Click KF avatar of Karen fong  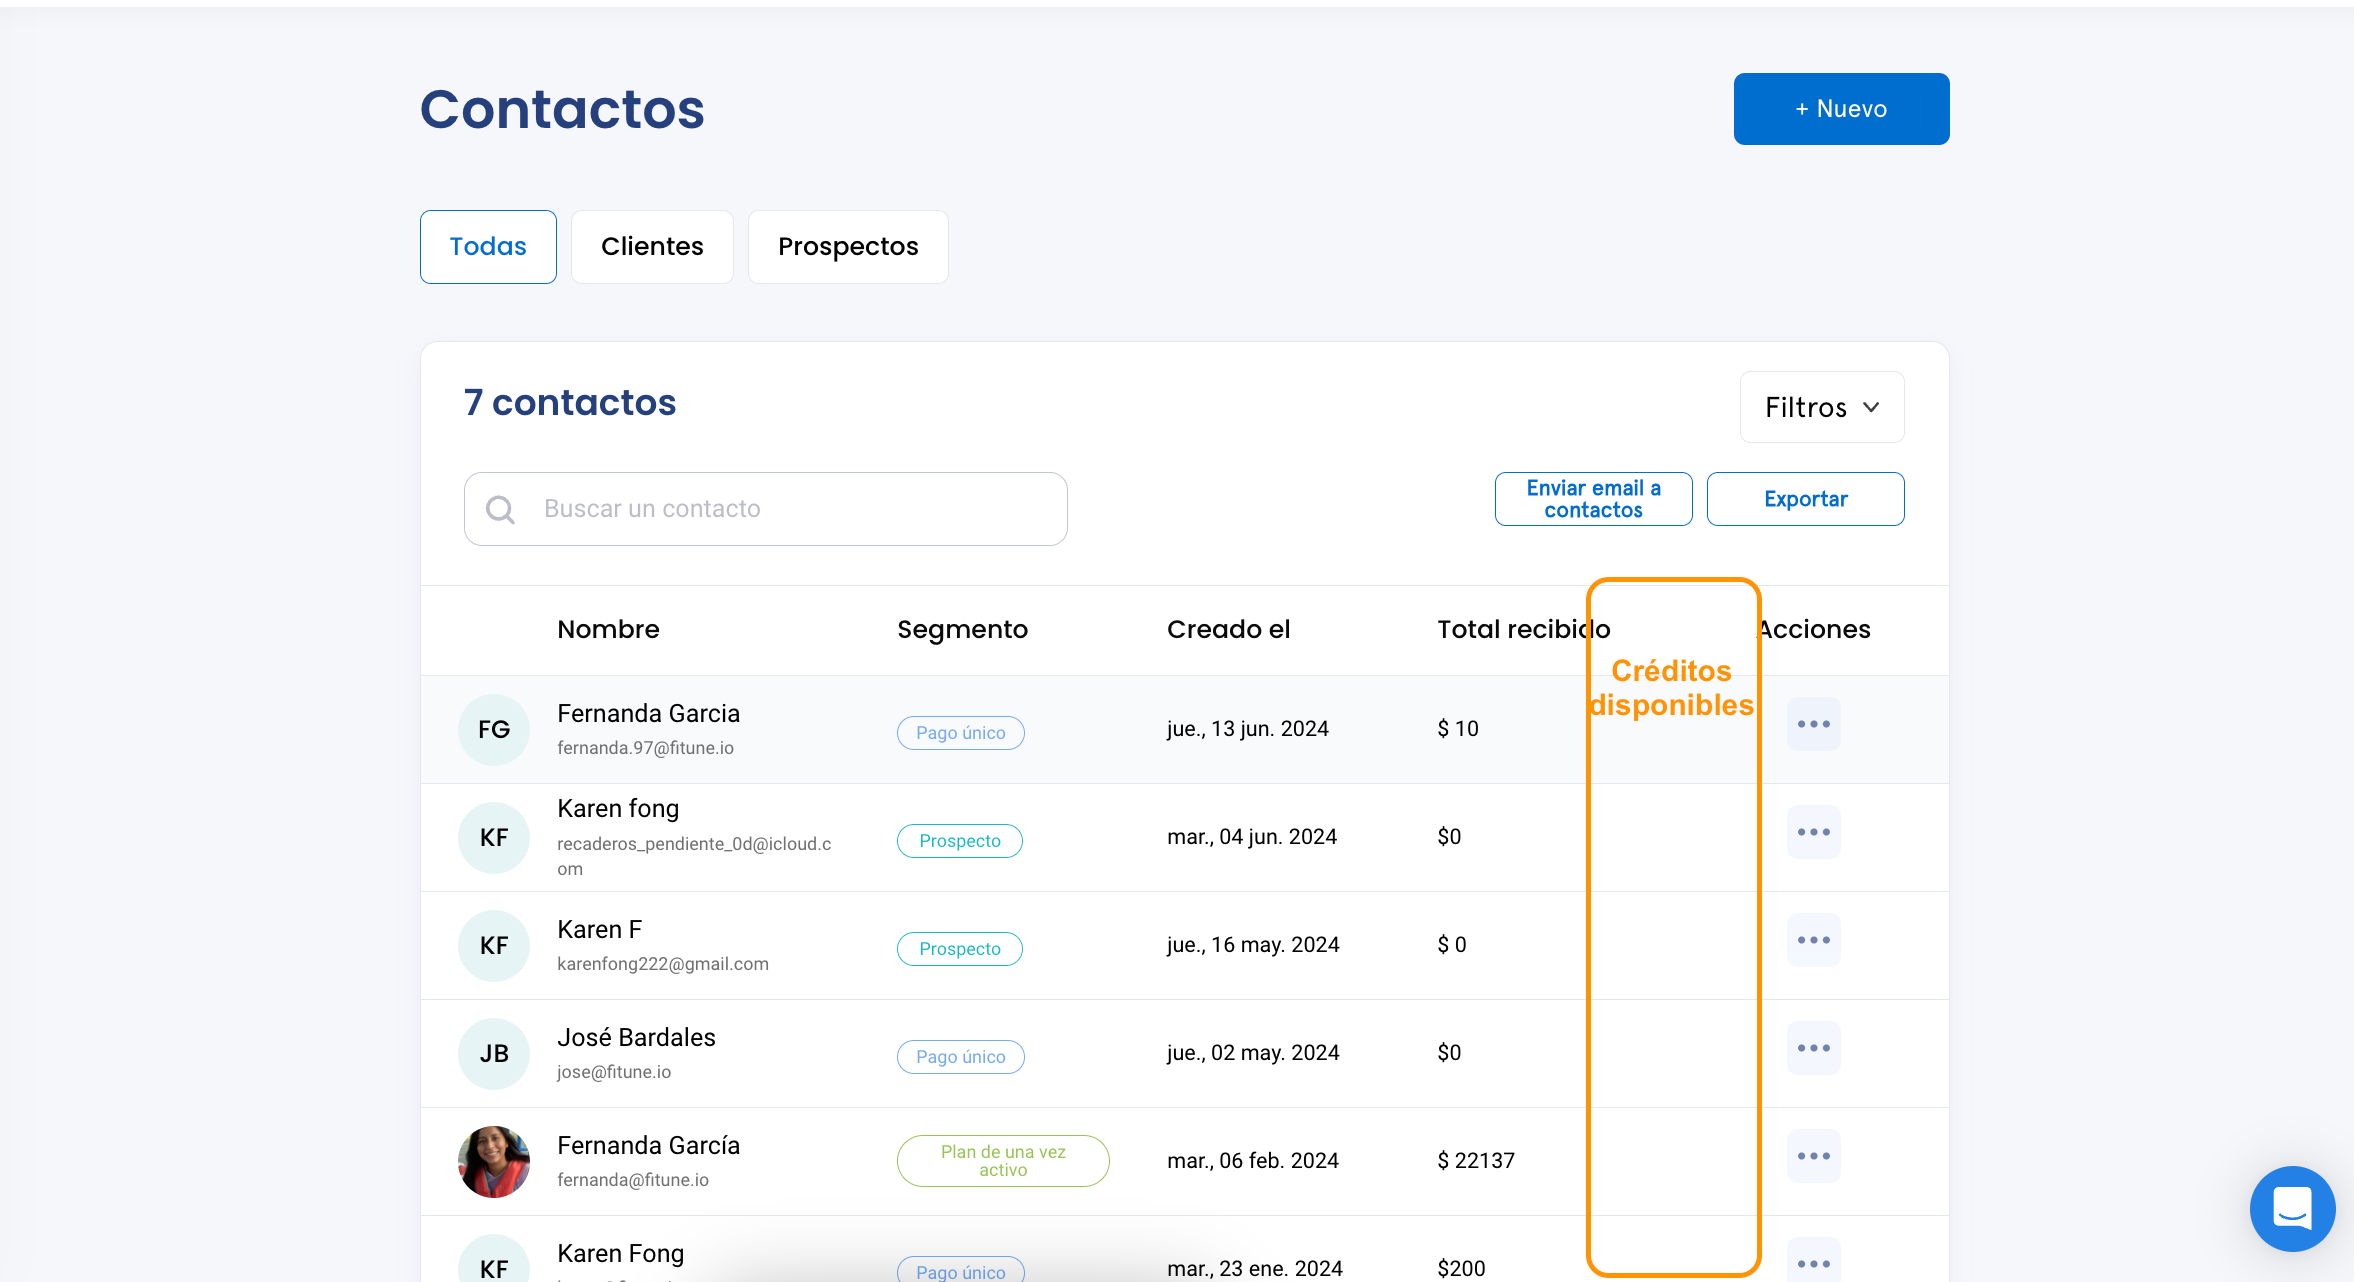pos(494,838)
